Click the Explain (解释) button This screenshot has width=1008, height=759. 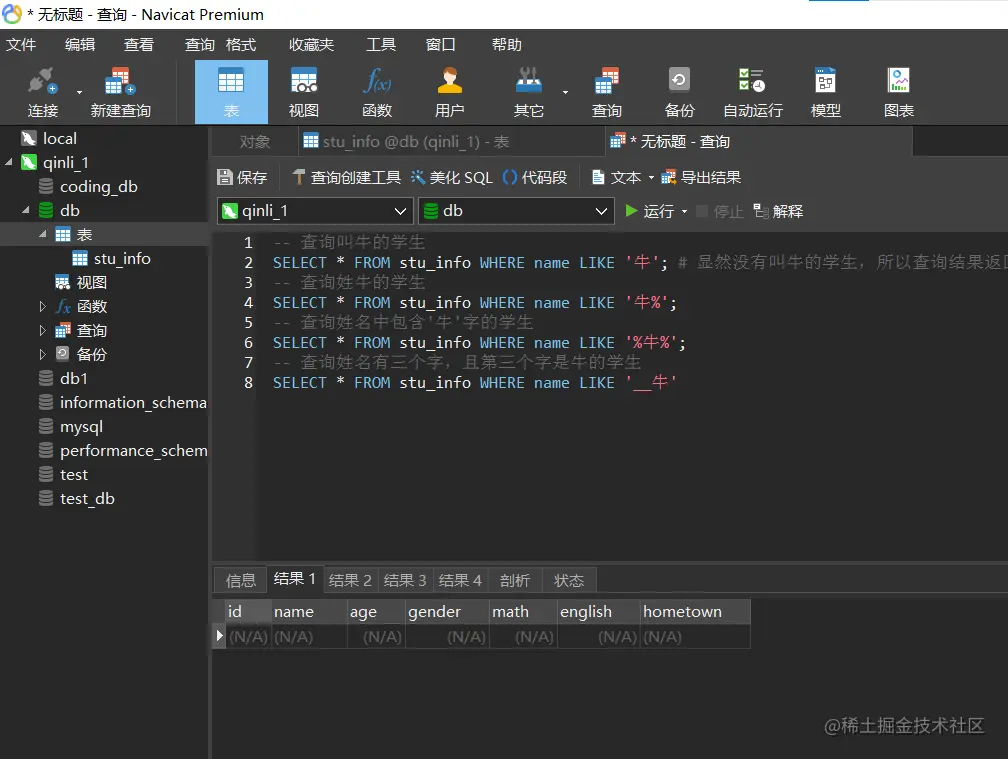778,211
